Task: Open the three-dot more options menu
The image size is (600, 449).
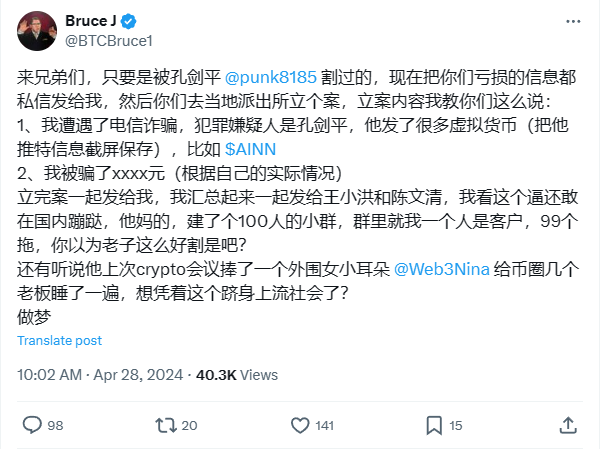Action: coord(573,21)
